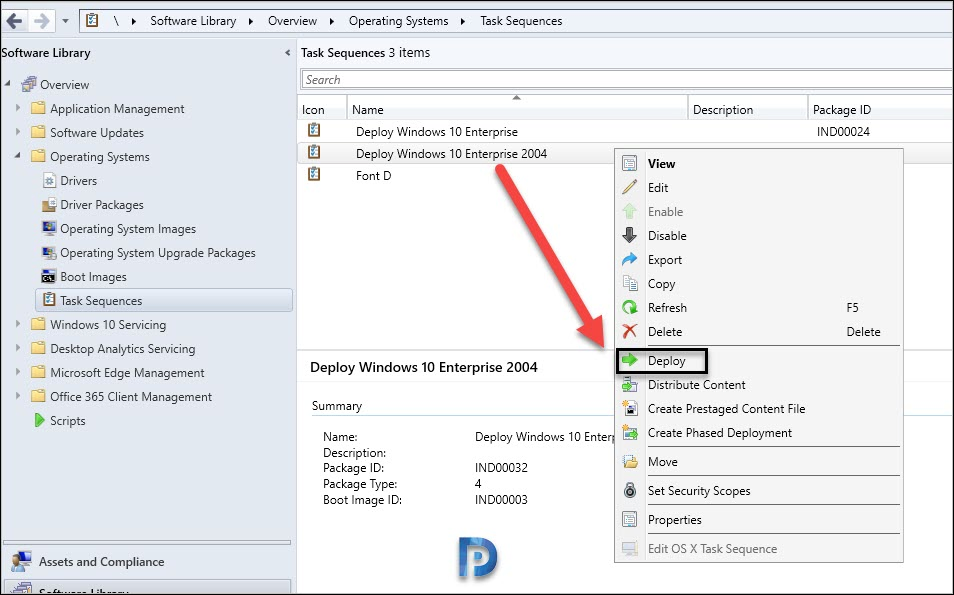Click Software Library in the breadcrumb
The image size is (954, 595).
click(x=193, y=21)
